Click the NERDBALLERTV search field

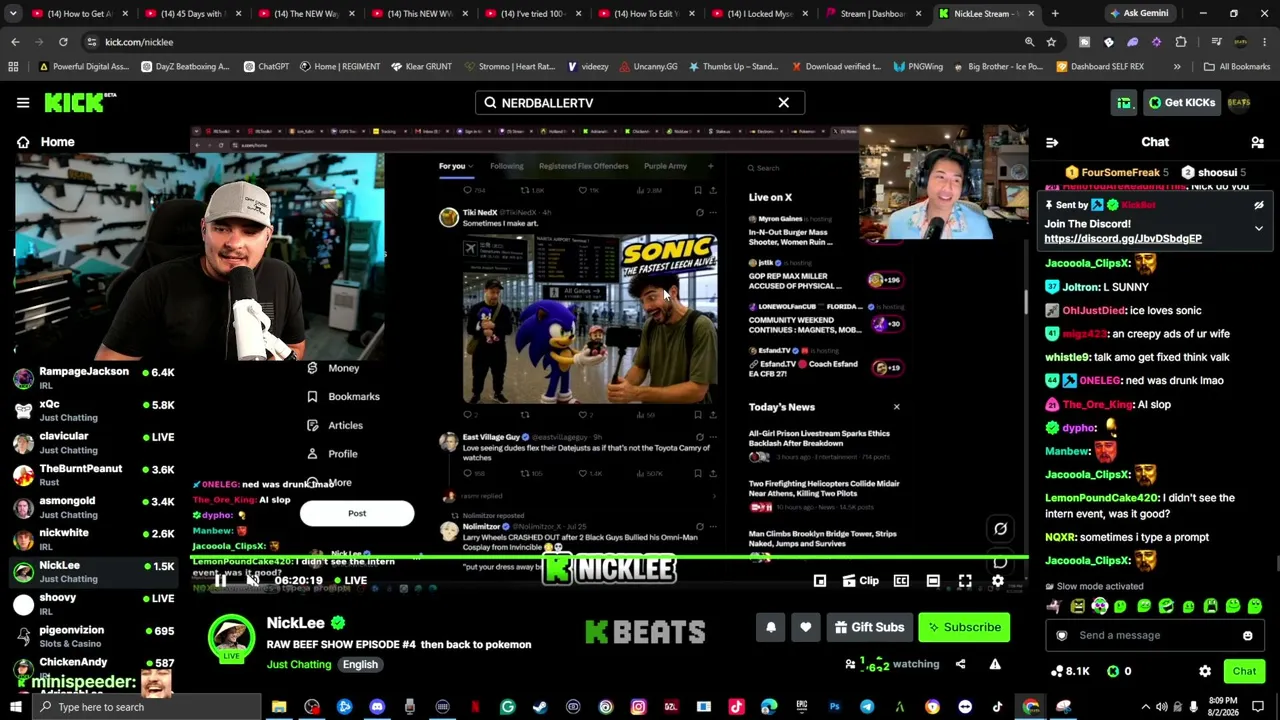640,103
